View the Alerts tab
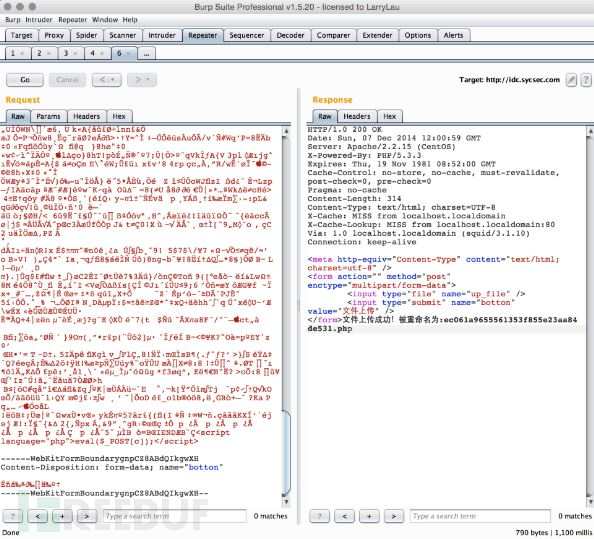594x539 pixels. click(453, 35)
